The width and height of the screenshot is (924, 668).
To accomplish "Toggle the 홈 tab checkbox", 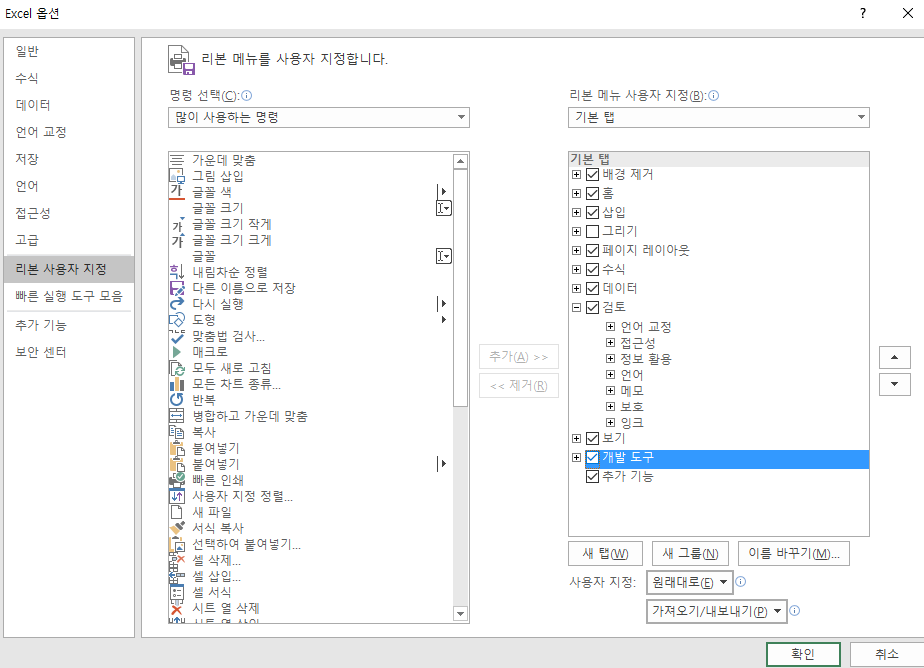I will point(593,193).
